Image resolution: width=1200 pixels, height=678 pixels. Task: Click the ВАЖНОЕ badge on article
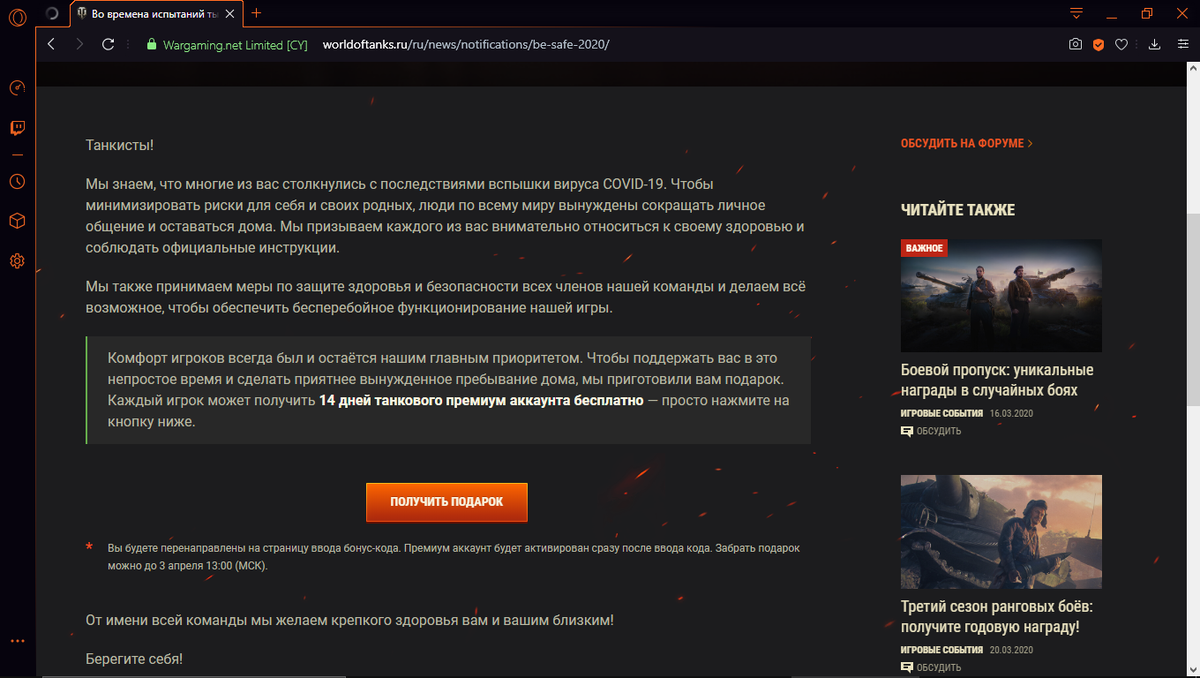tap(924, 247)
